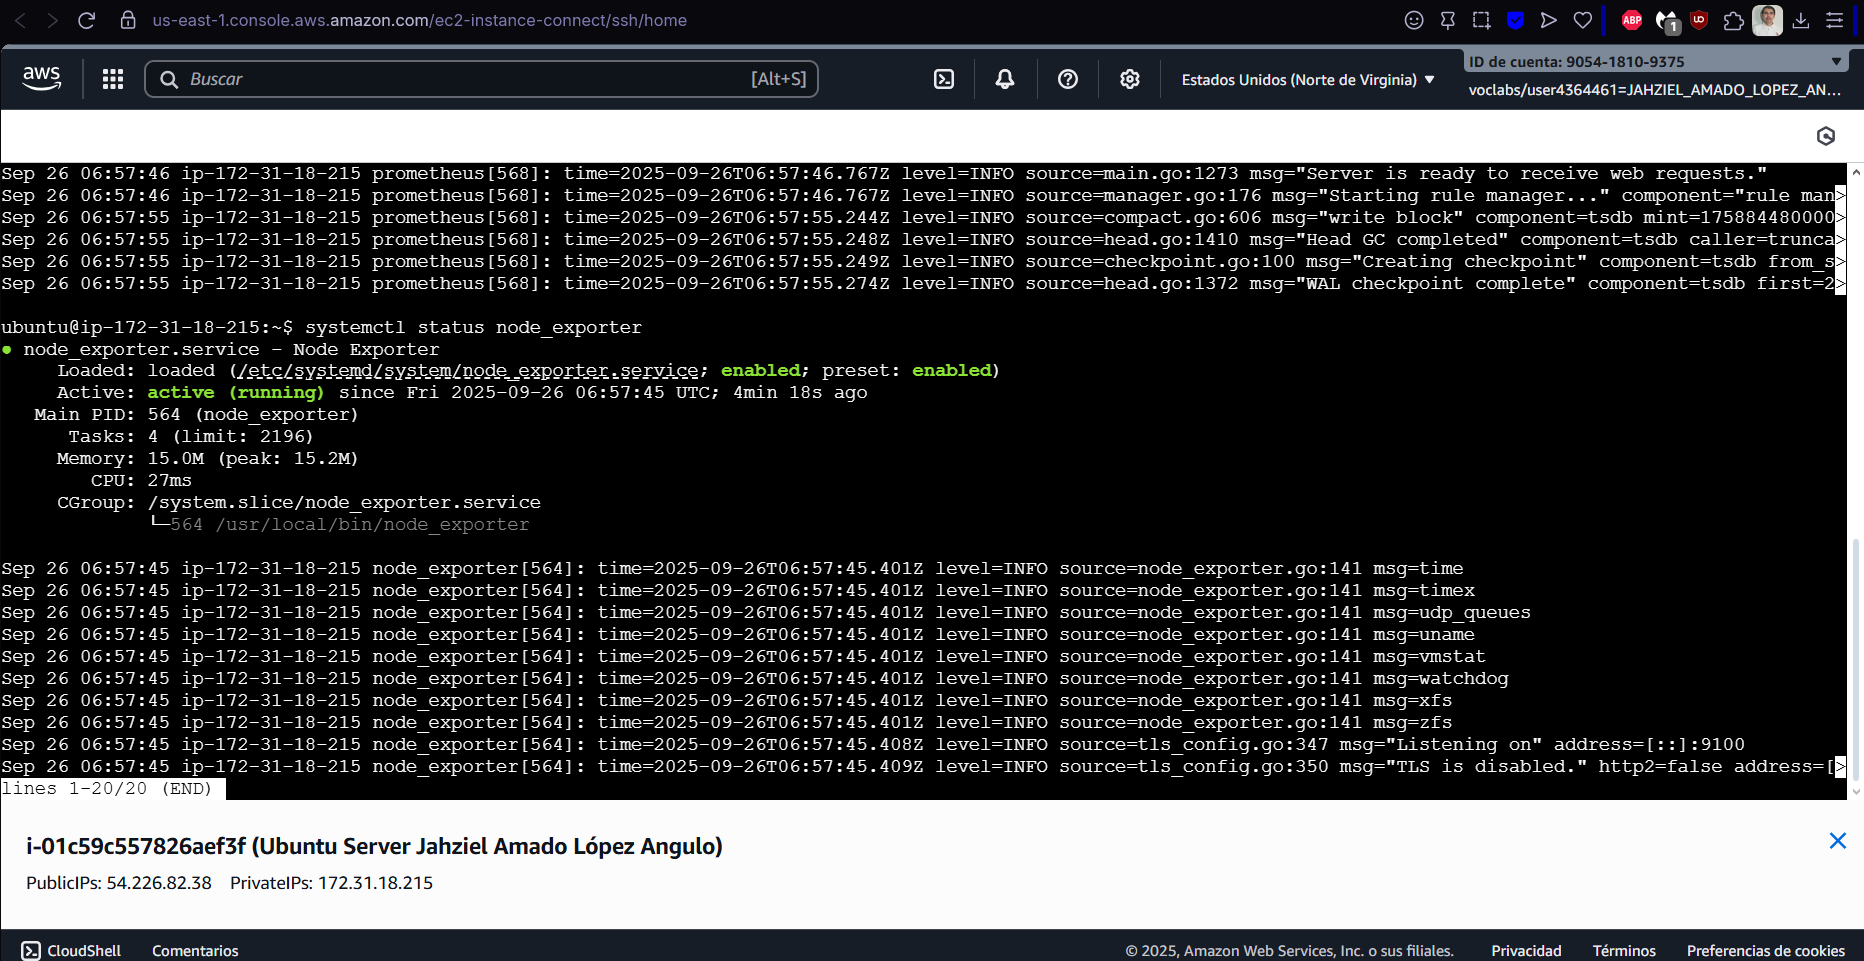Open the AWS settings gear
Image resolution: width=1864 pixels, height=961 pixels.
pos(1130,79)
